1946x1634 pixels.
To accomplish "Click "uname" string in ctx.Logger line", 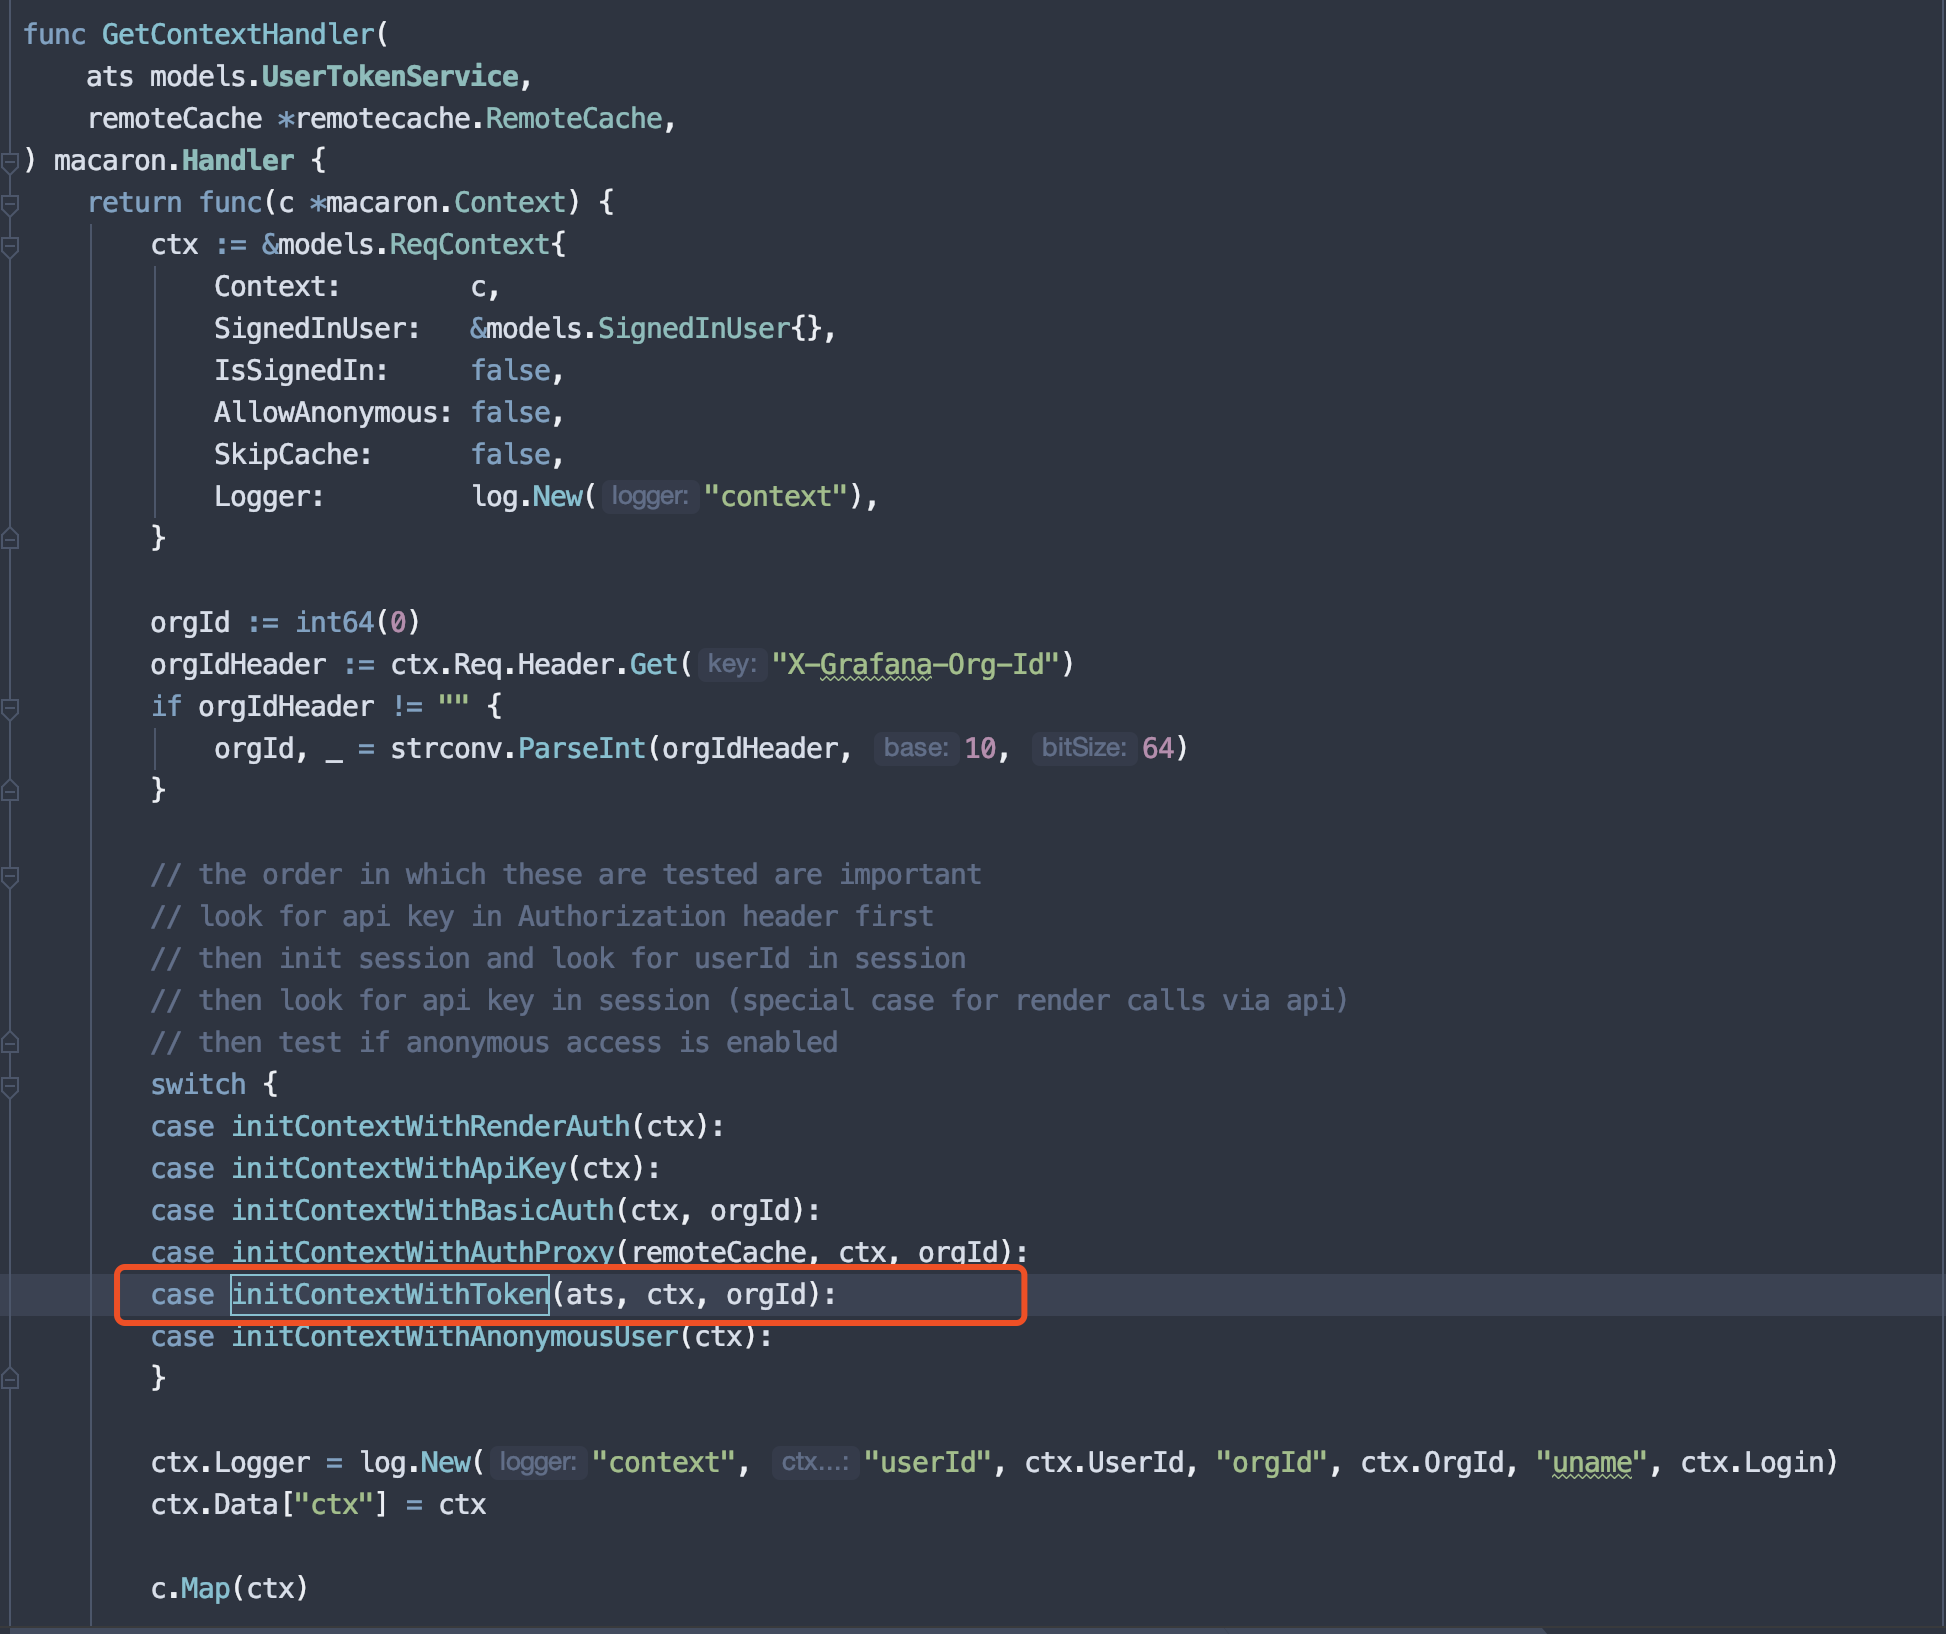I will click(x=1592, y=1462).
